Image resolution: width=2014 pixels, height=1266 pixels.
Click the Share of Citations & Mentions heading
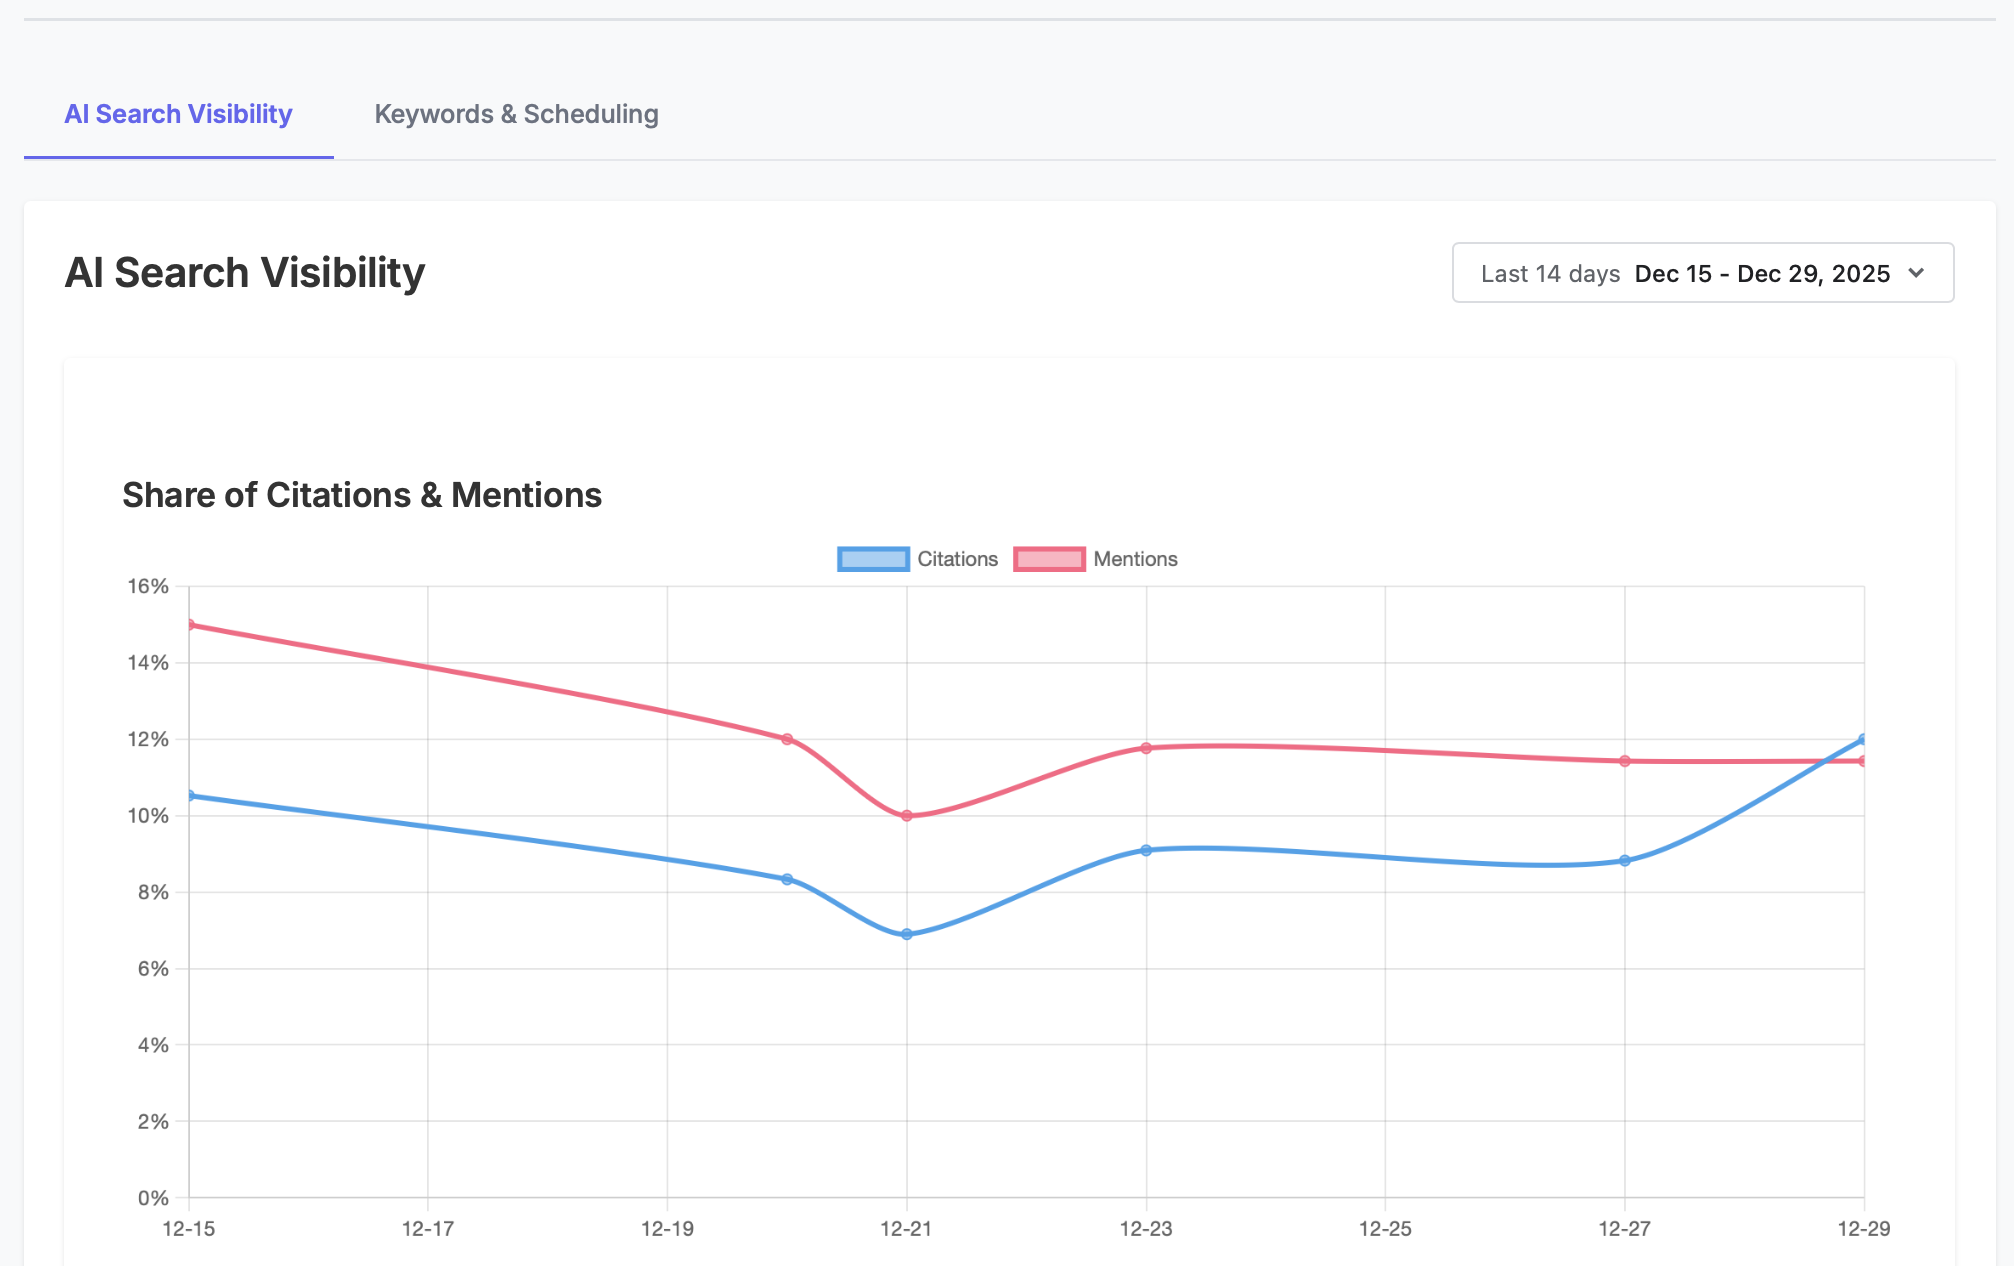tap(362, 494)
